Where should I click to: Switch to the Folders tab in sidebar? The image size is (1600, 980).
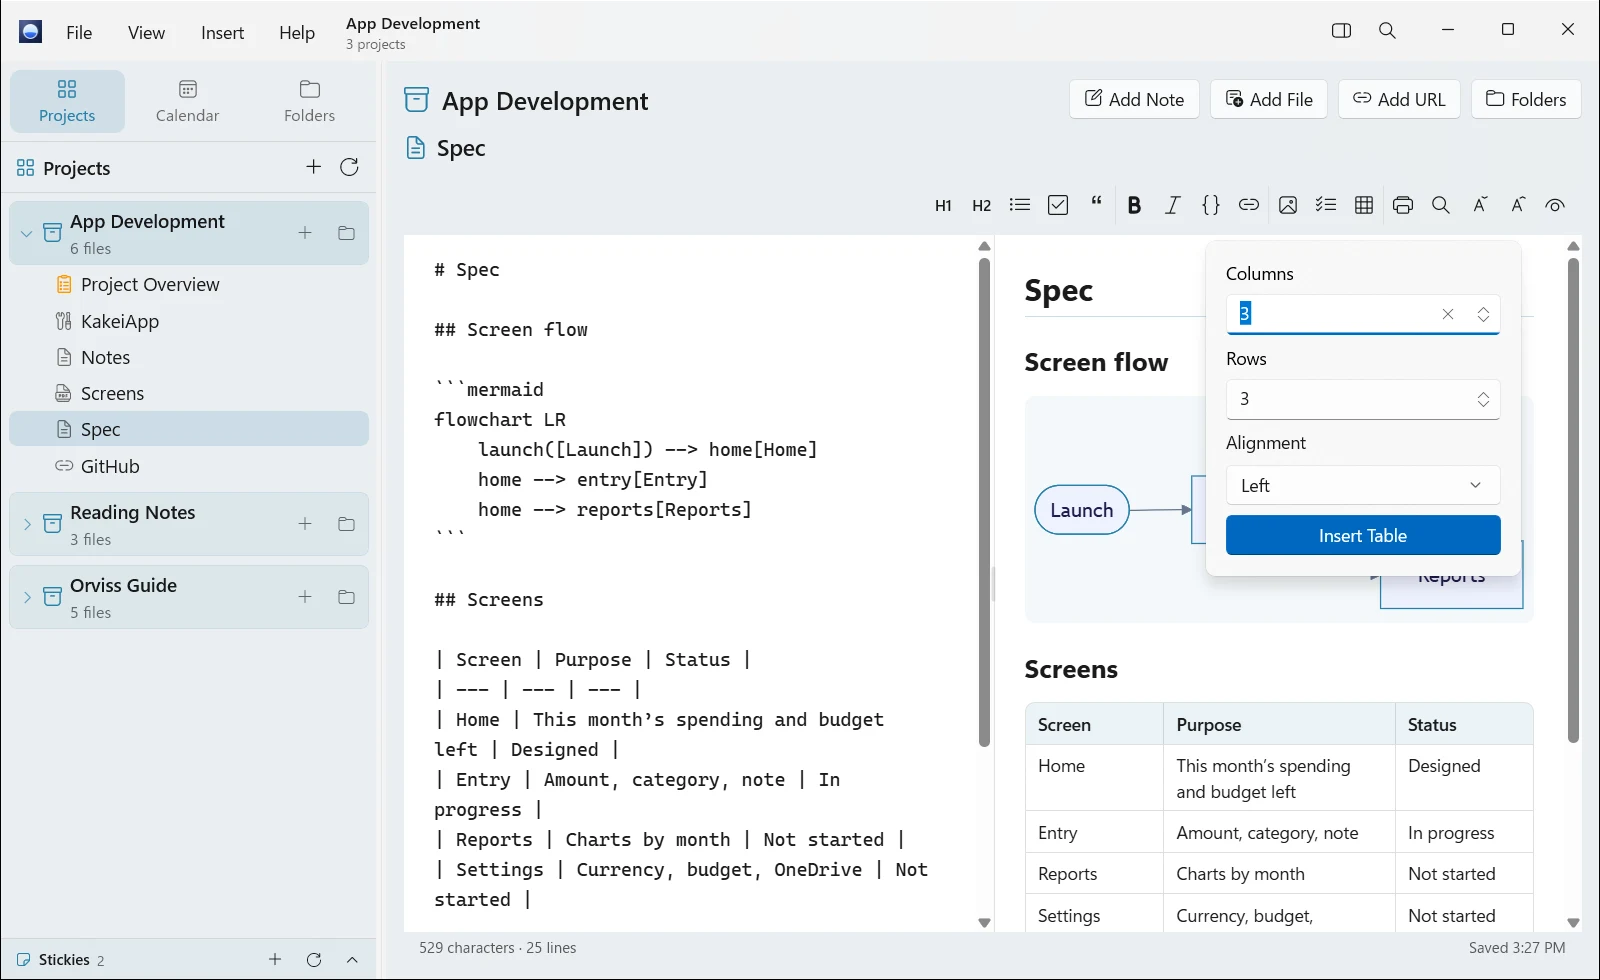pos(310,101)
